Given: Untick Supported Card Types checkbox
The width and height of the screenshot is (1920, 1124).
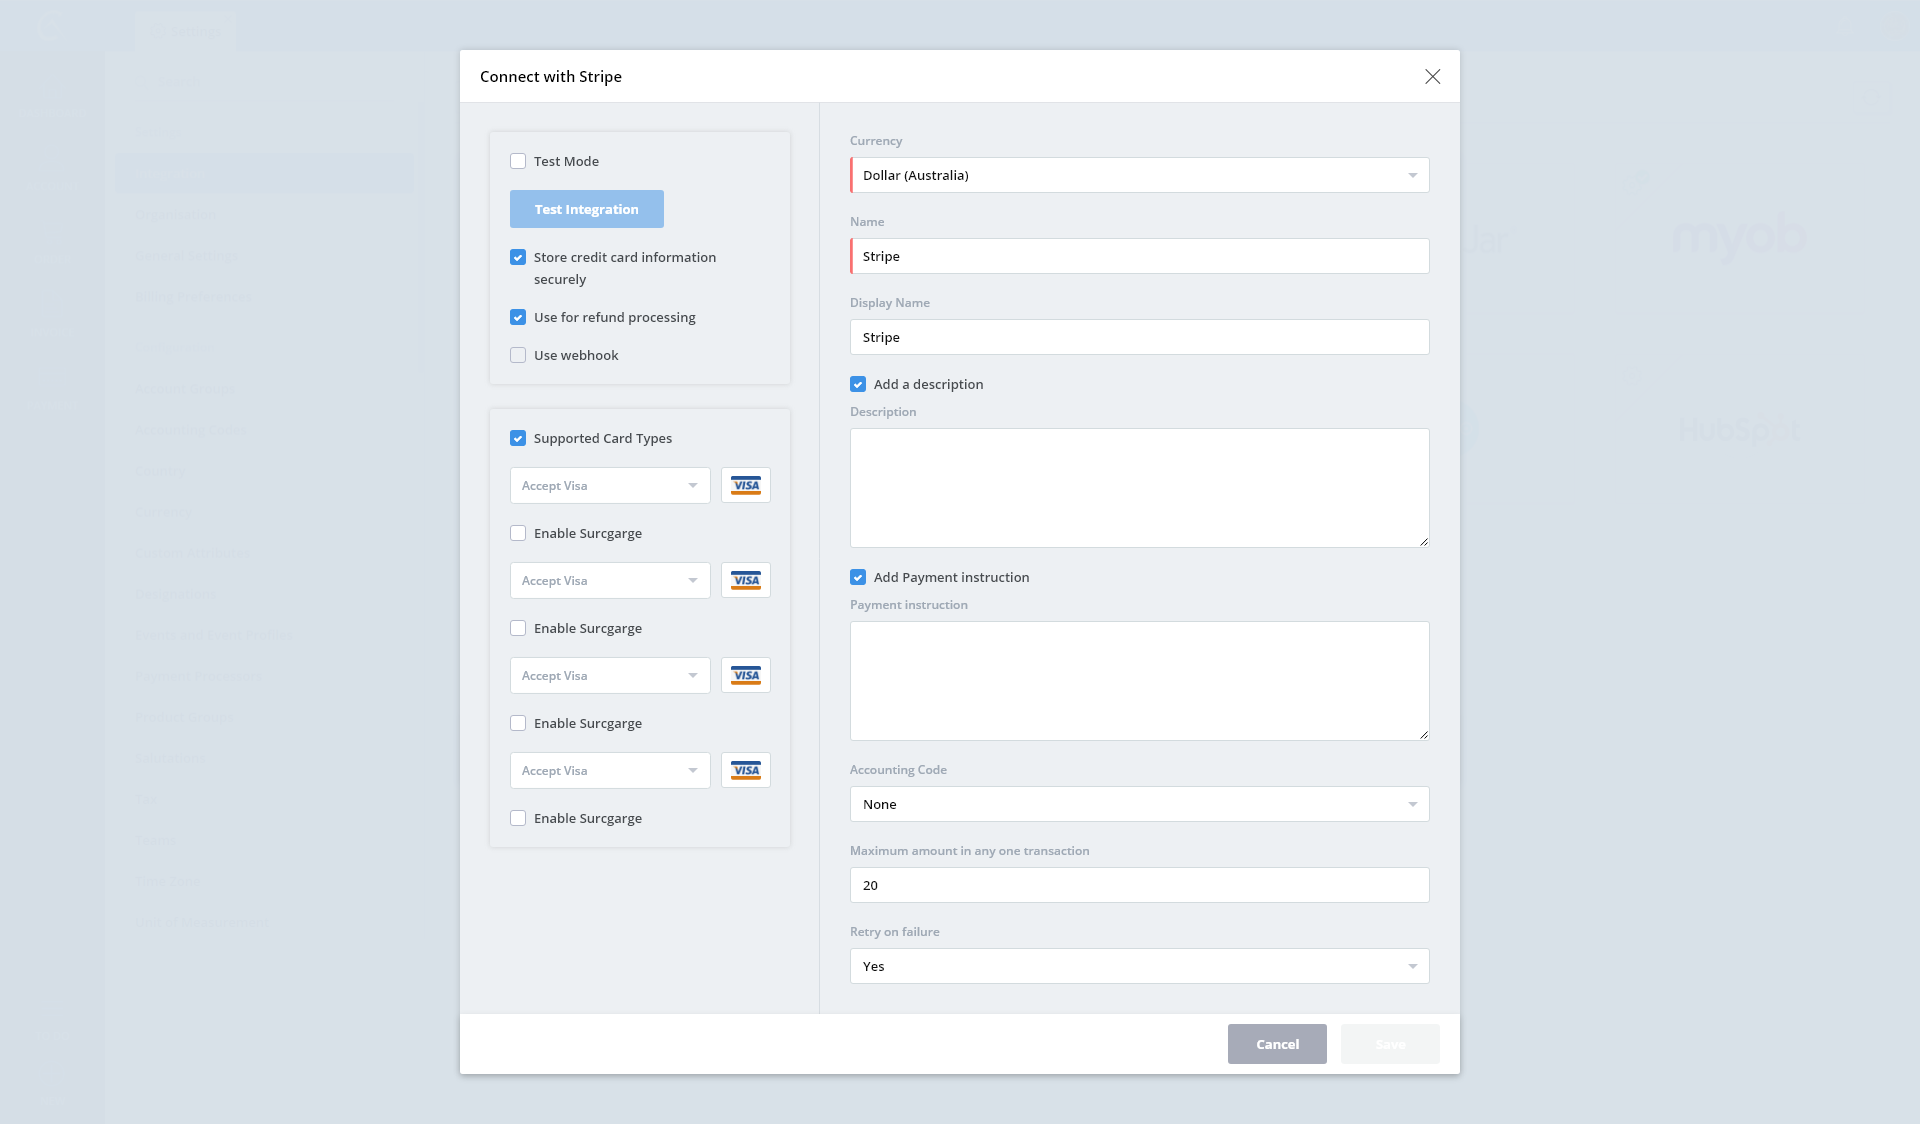Looking at the screenshot, I should pyautogui.click(x=518, y=438).
